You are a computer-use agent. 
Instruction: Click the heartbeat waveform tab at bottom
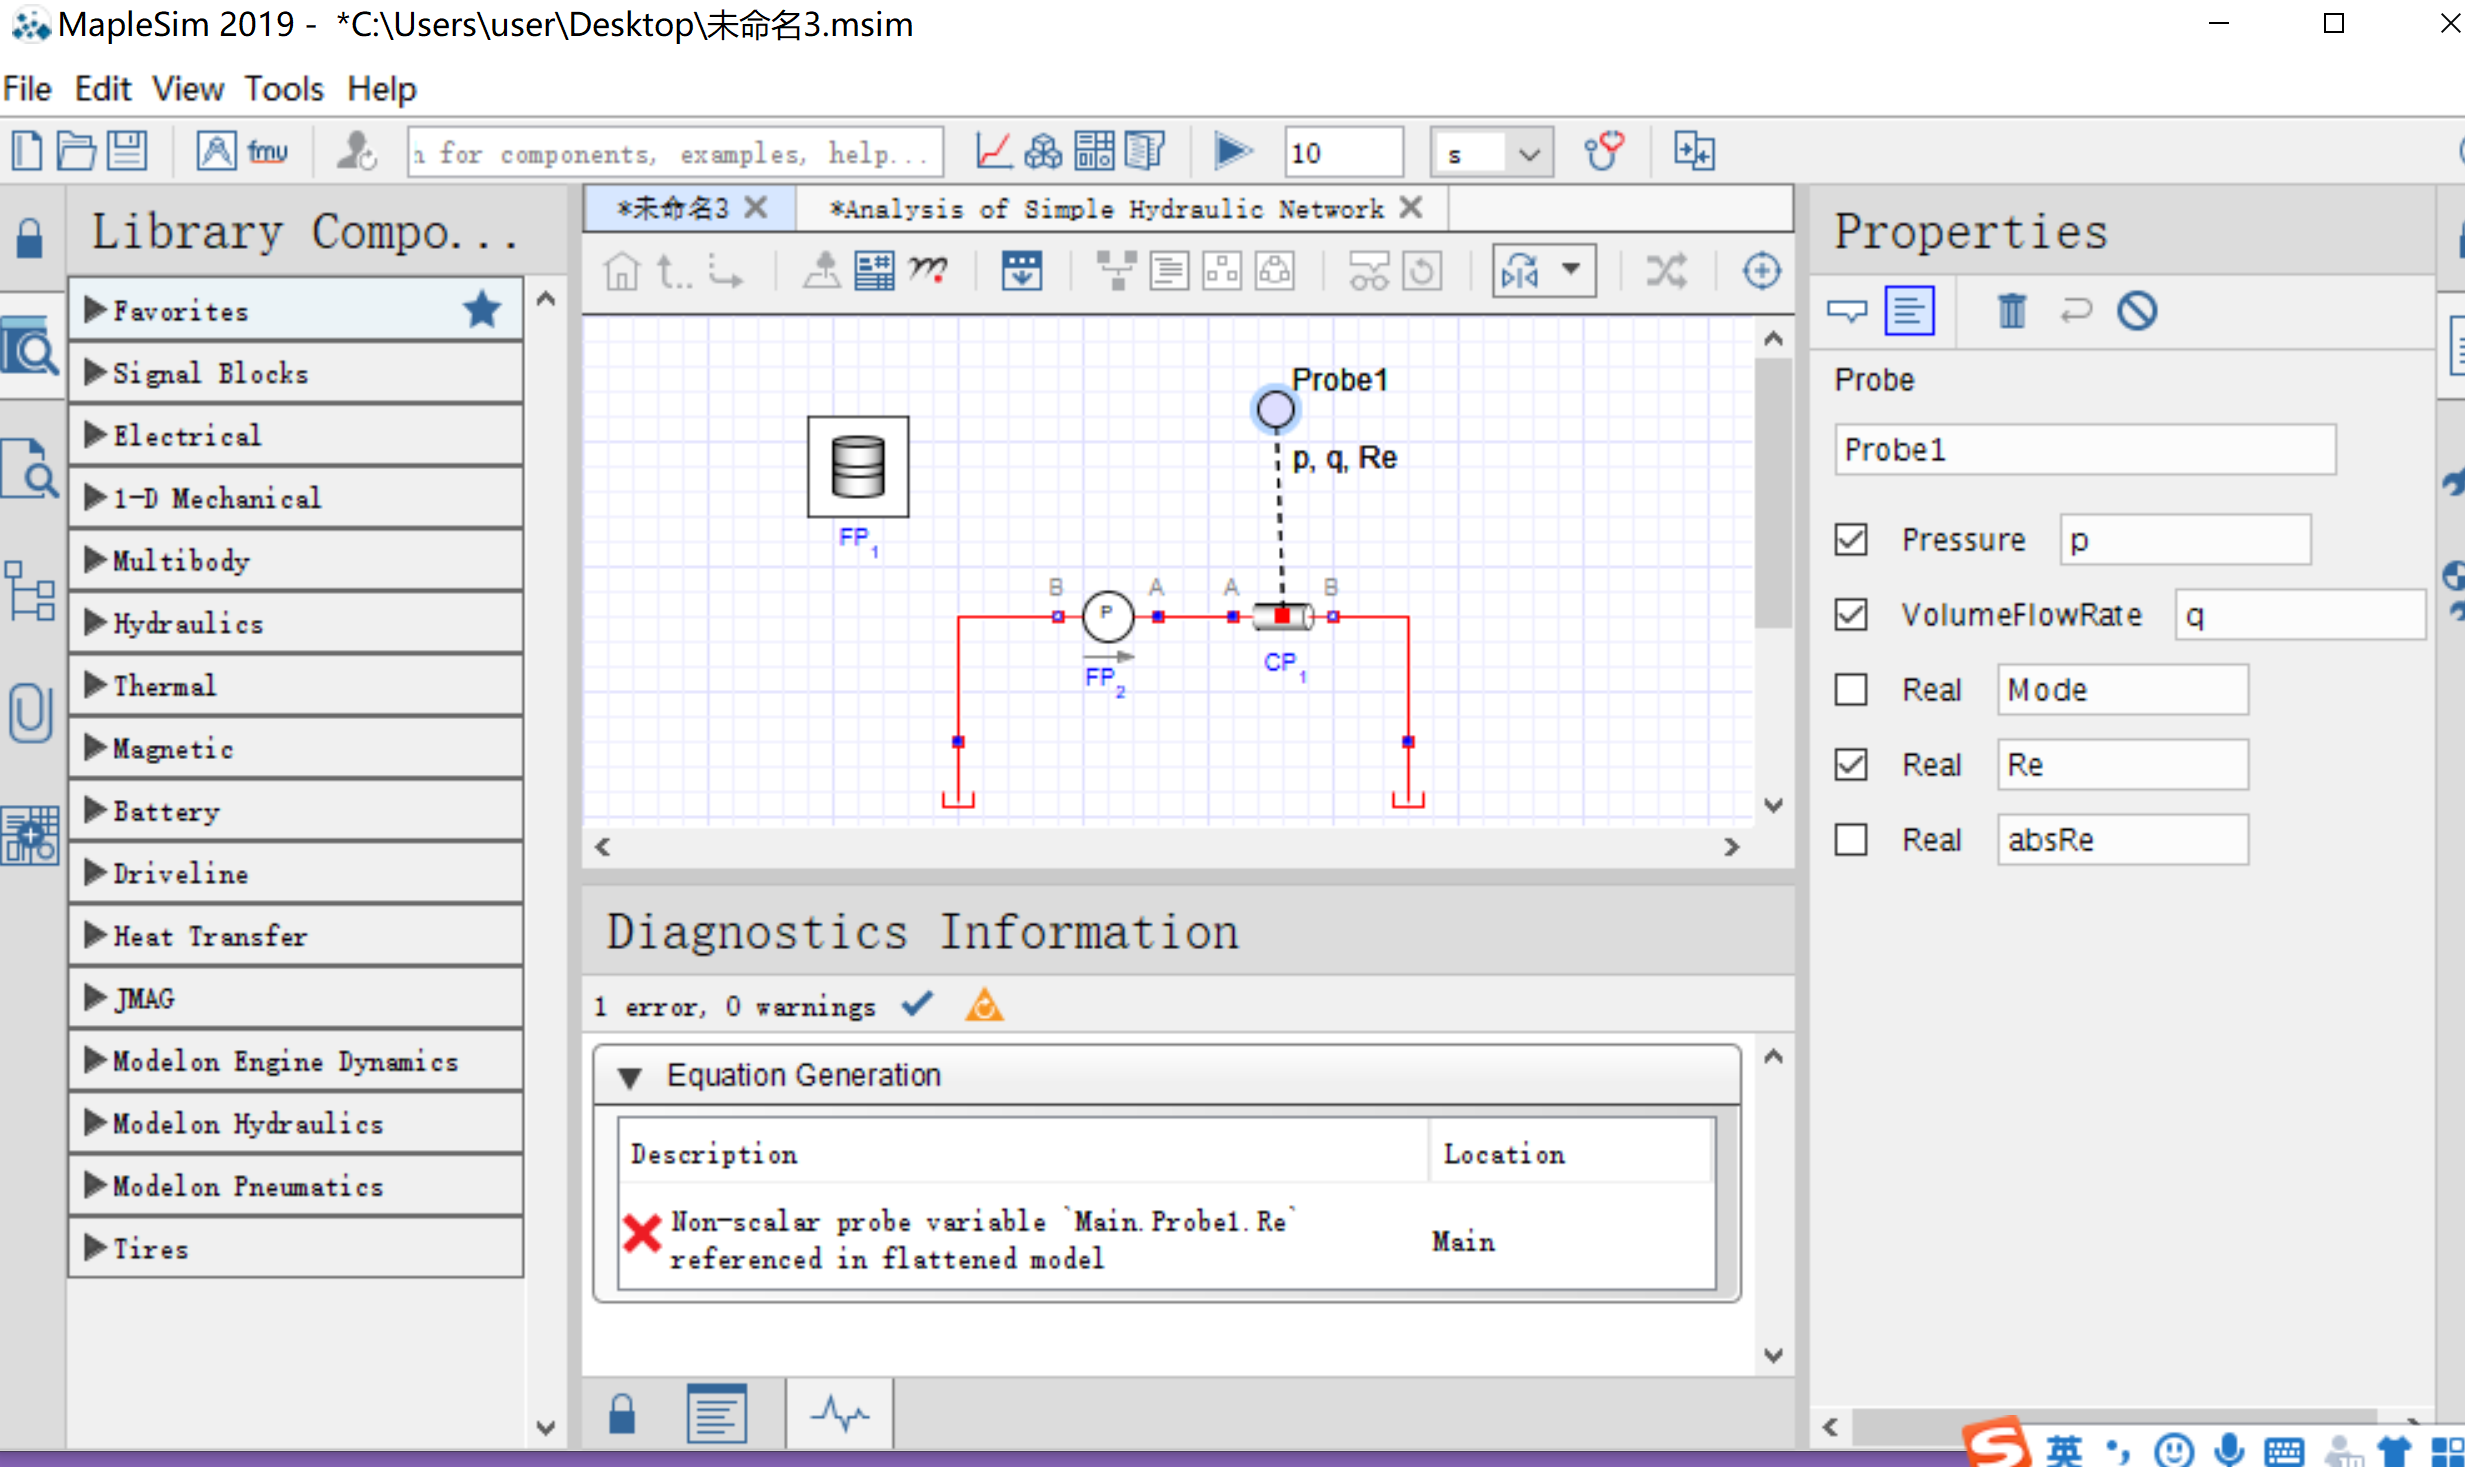tap(840, 1414)
